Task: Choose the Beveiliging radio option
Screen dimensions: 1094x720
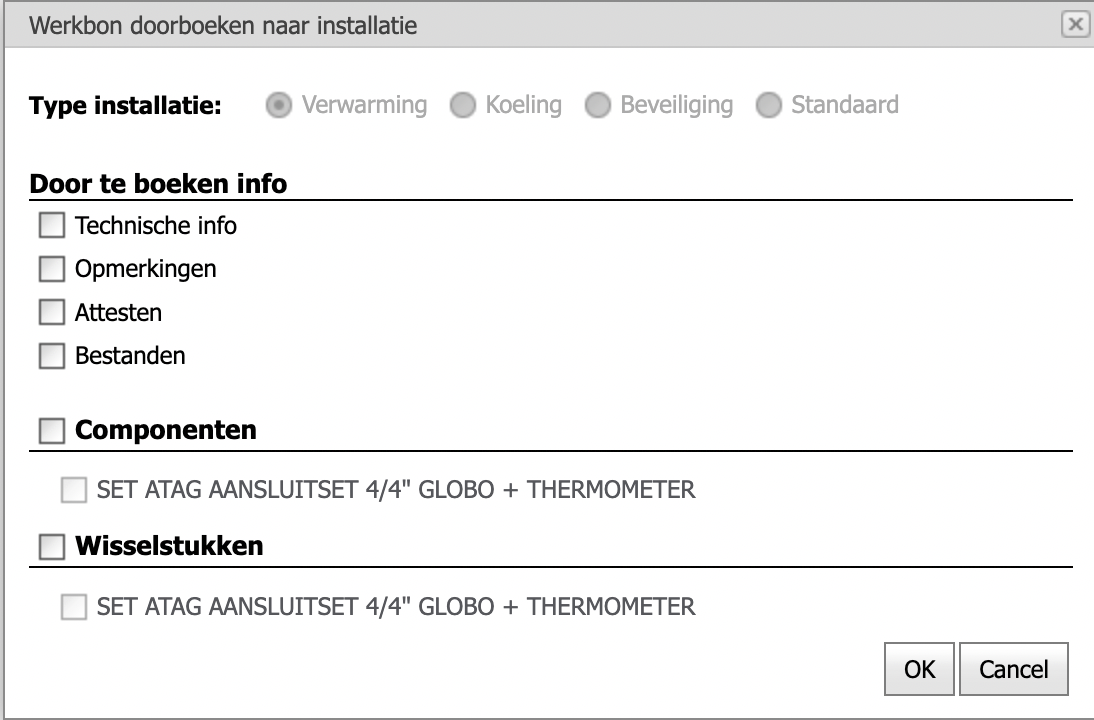Action: coord(598,105)
